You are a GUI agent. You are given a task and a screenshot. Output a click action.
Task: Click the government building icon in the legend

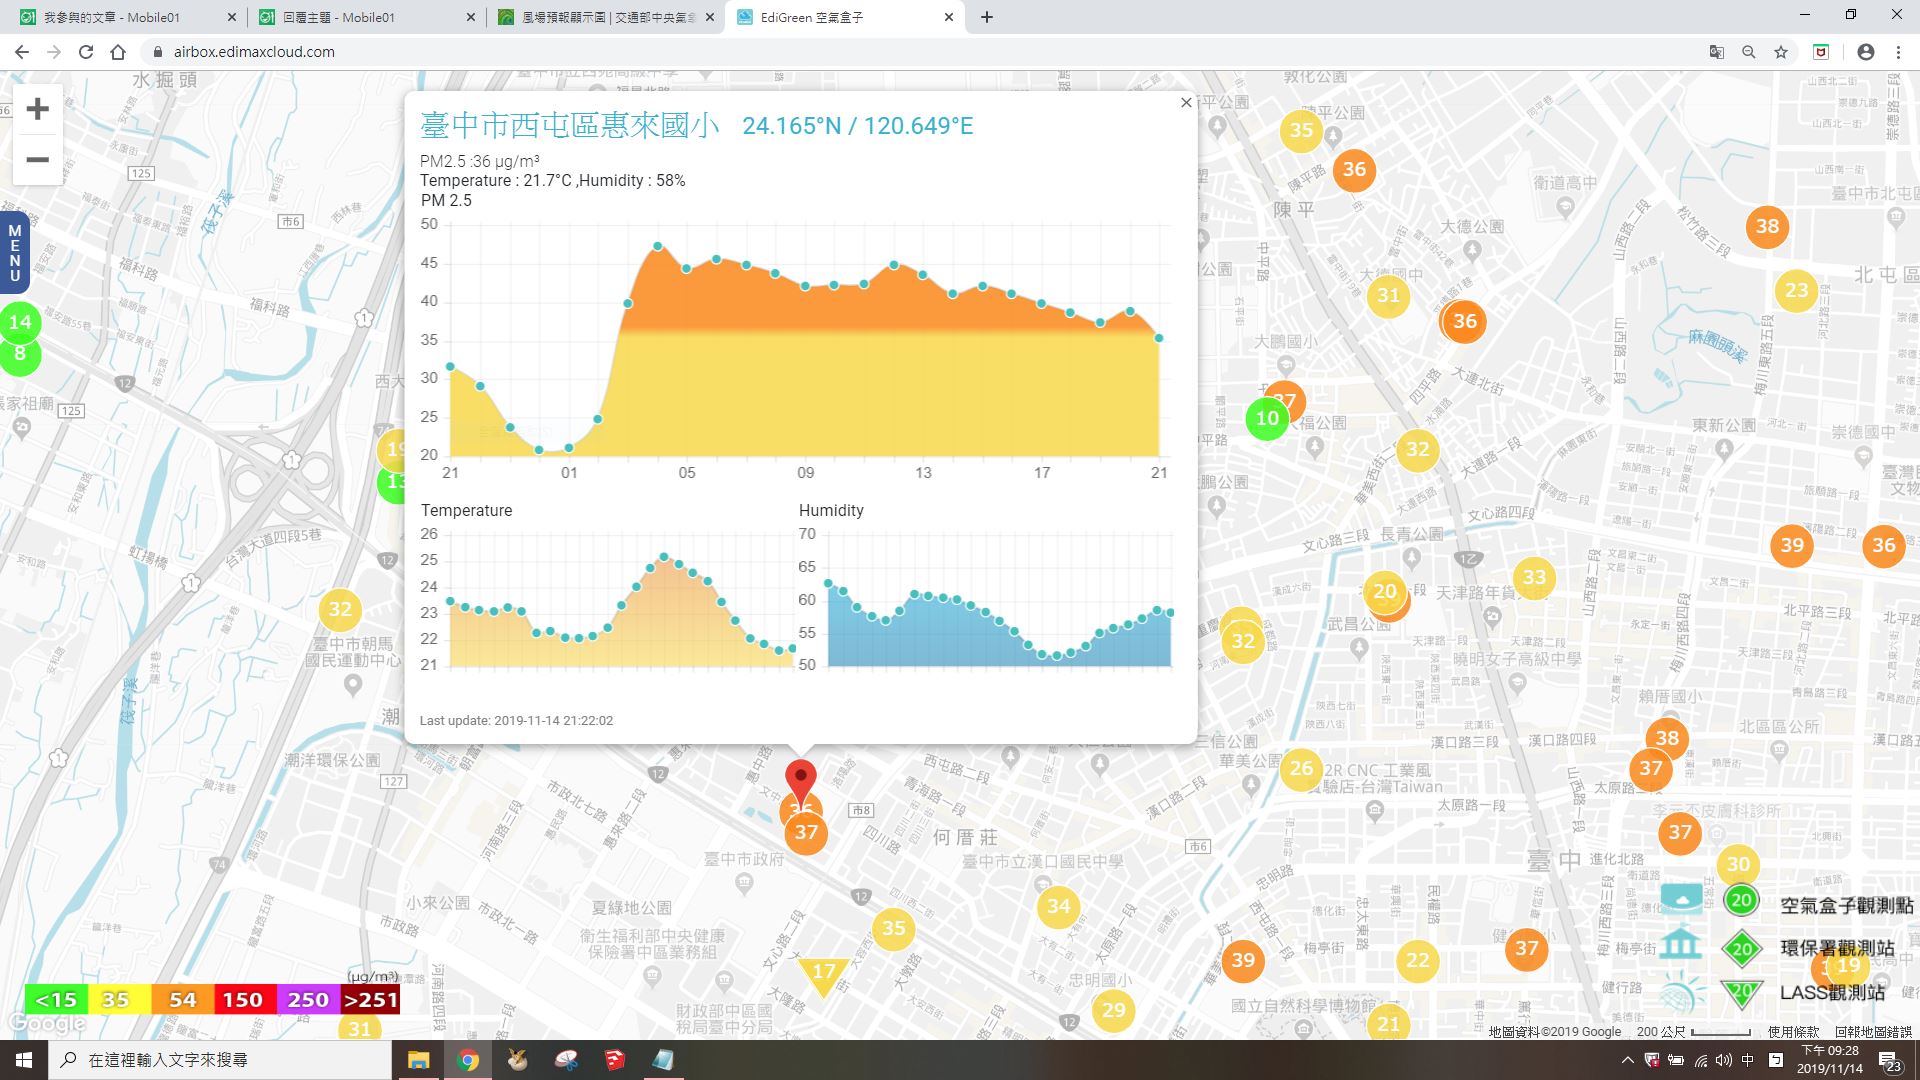[x=1681, y=943]
